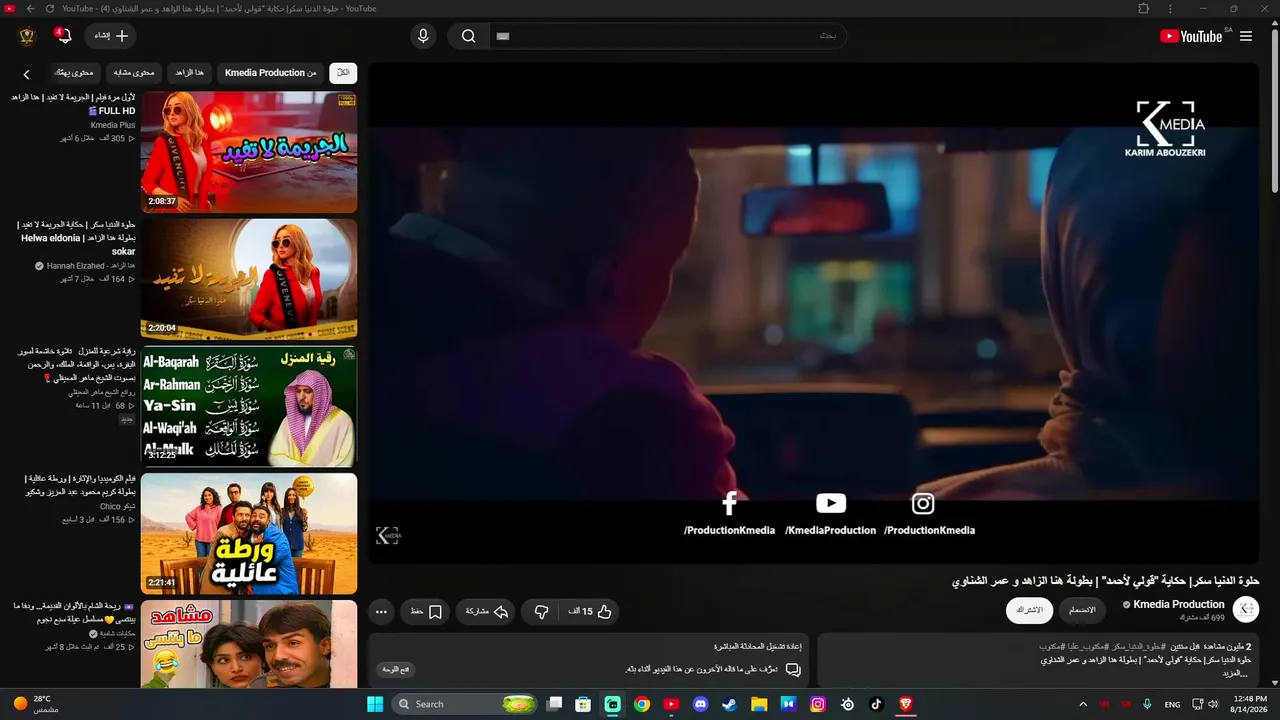Share the video (مشاركة)
This screenshot has width=1280, height=720.
click(x=487, y=612)
